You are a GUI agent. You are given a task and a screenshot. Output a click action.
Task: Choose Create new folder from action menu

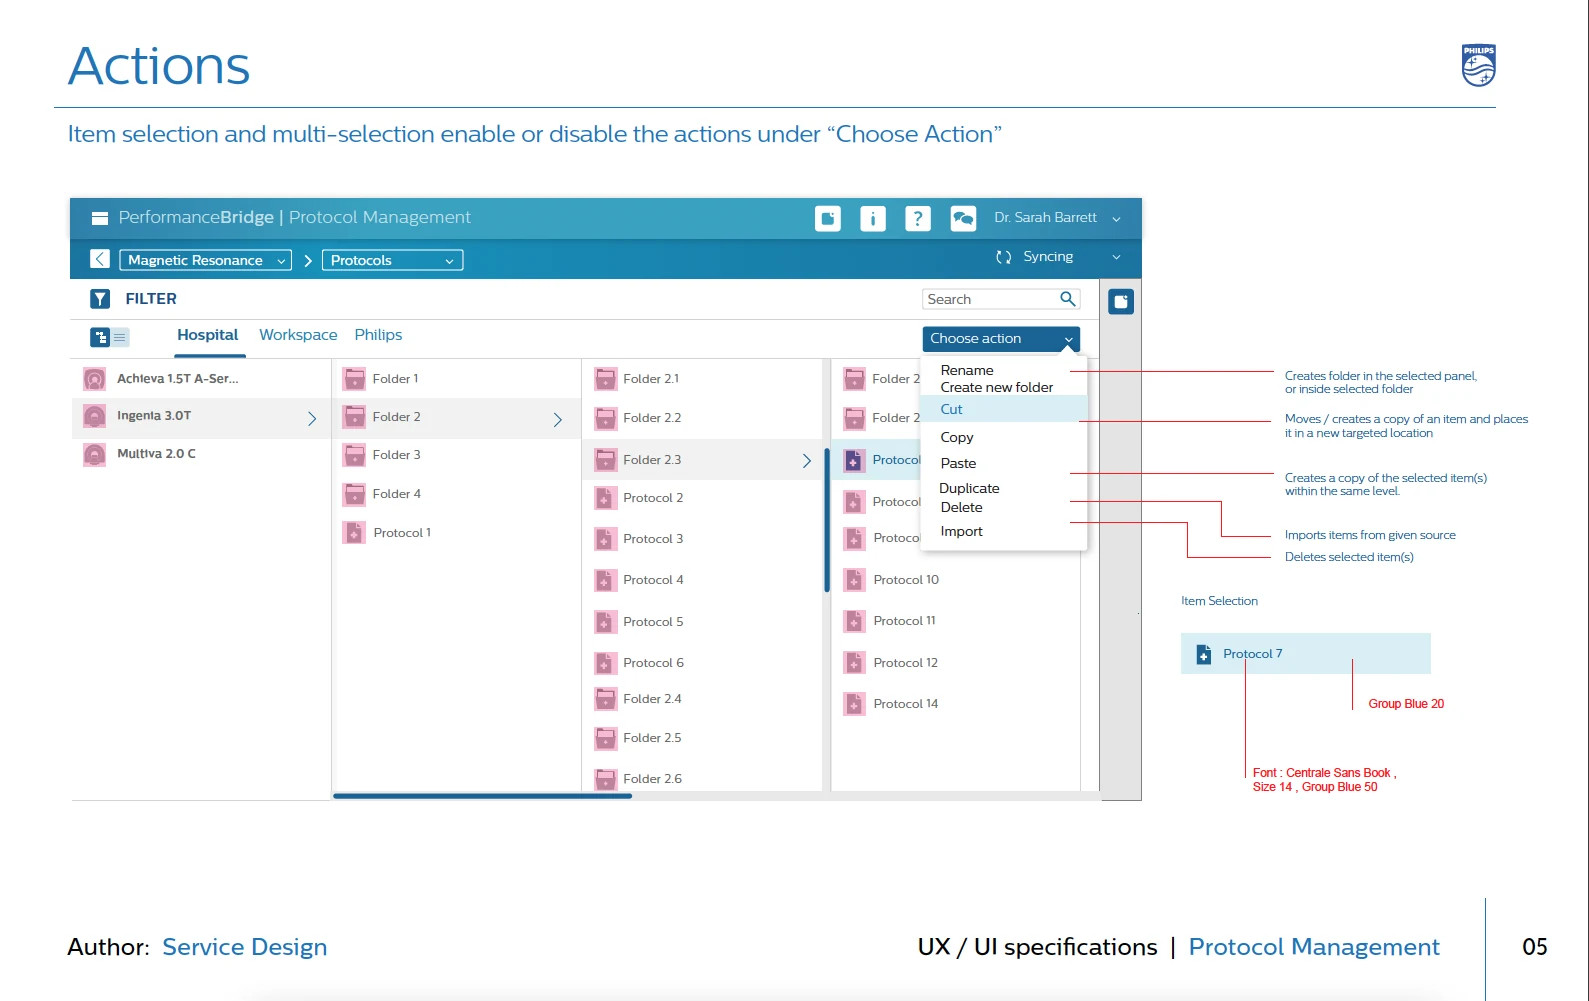coord(997,387)
